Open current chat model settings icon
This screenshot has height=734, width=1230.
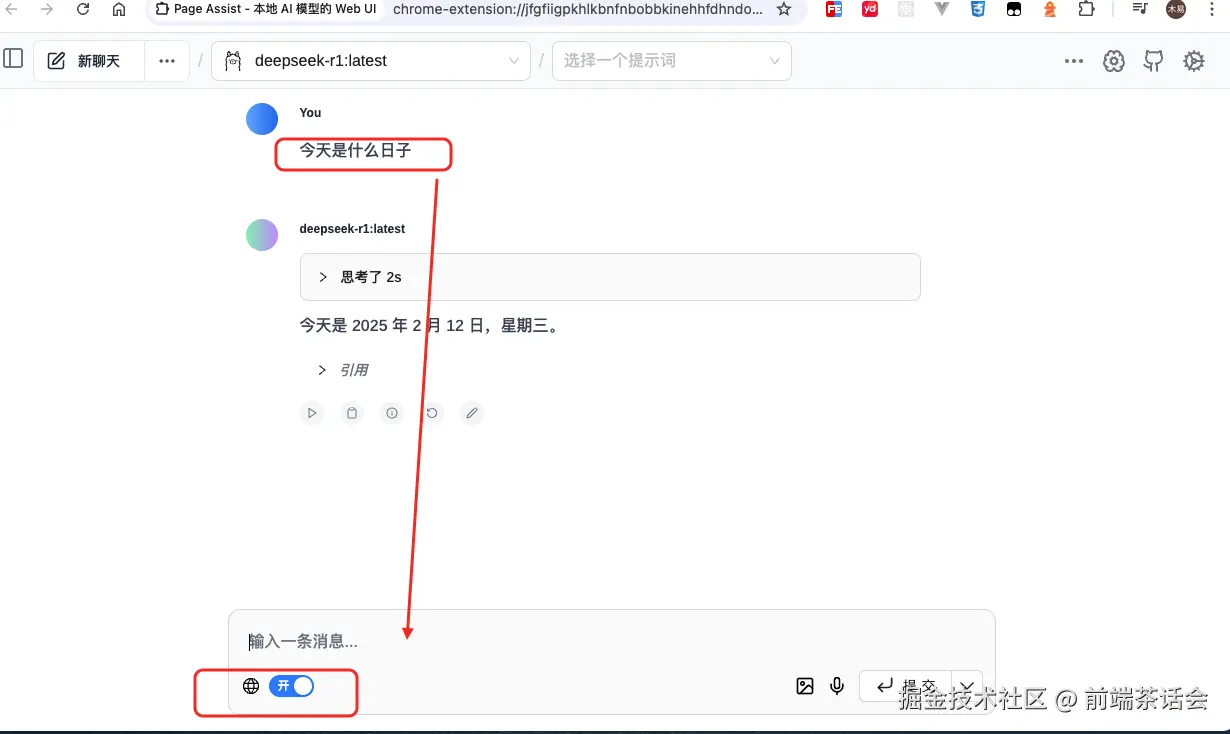tap(1114, 61)
